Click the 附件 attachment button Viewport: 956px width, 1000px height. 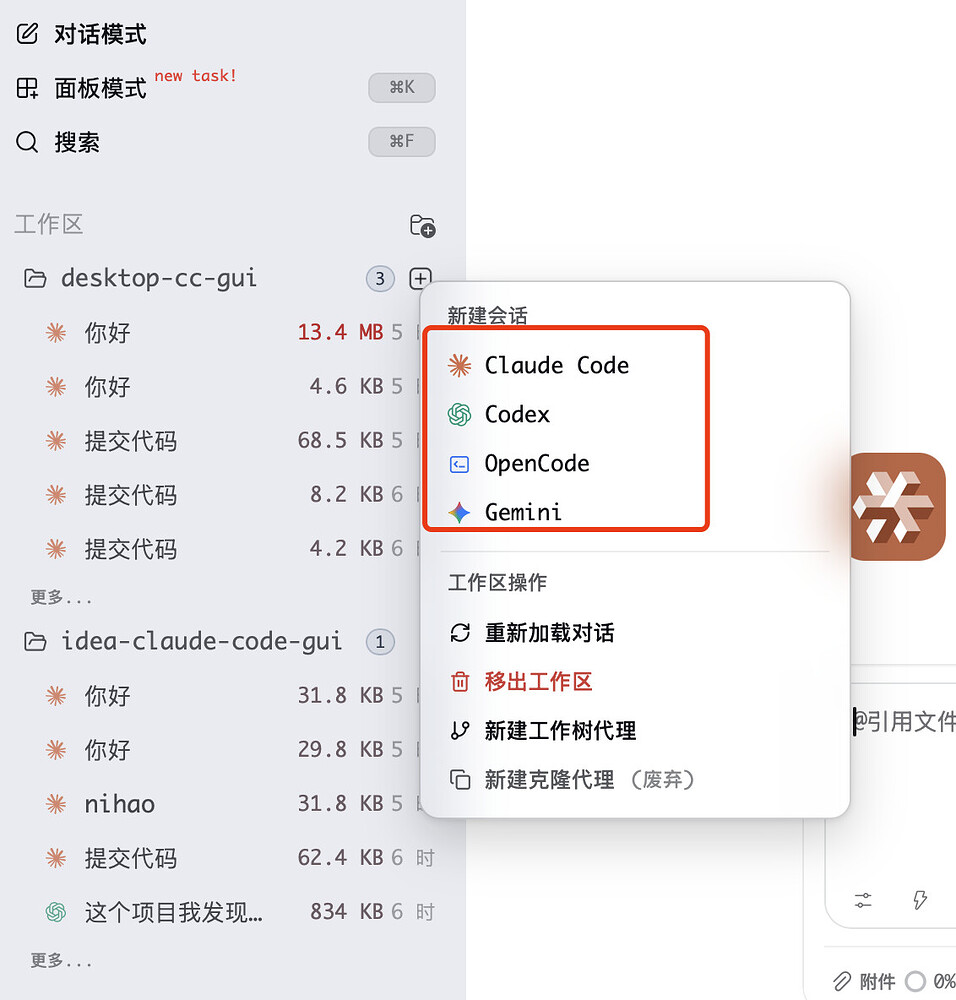864,981
